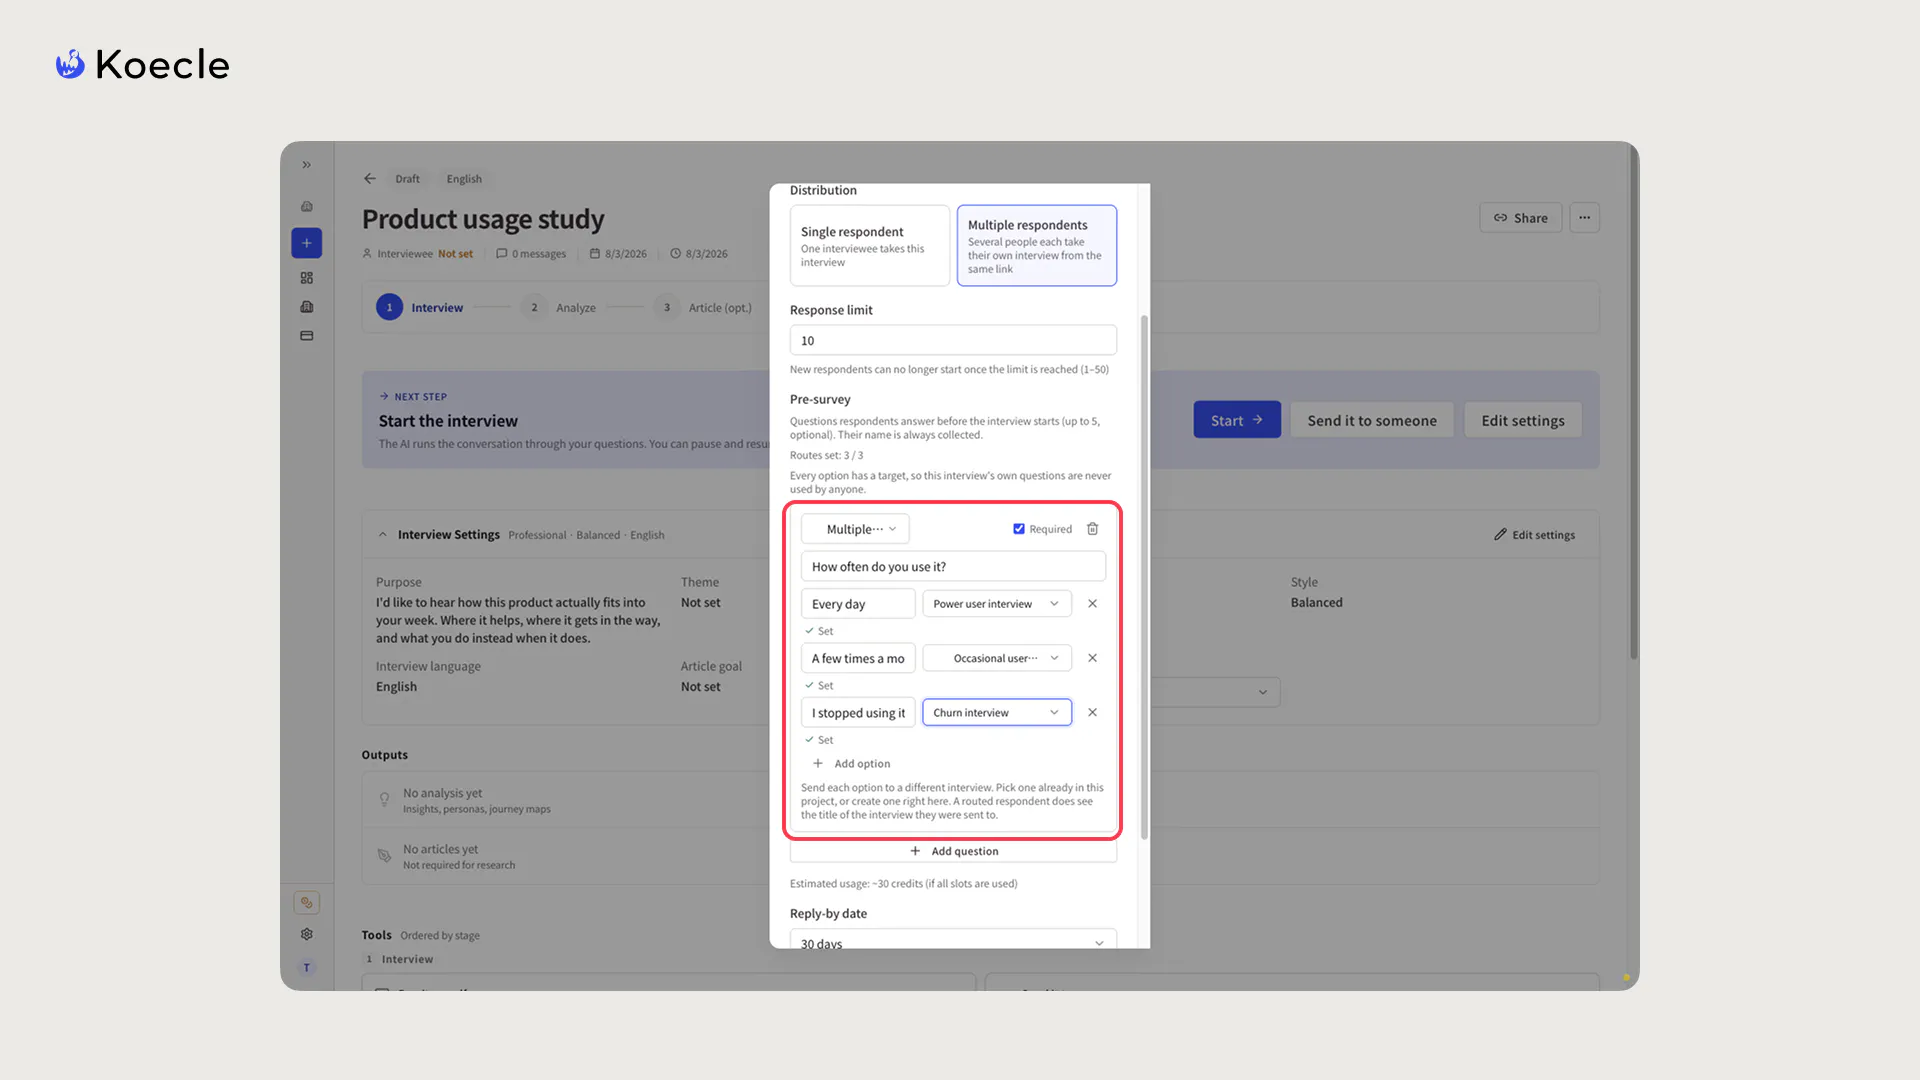Screen dimensions: 1920x1080
Task: Click the blue Start button
Action: point(1237,421)
